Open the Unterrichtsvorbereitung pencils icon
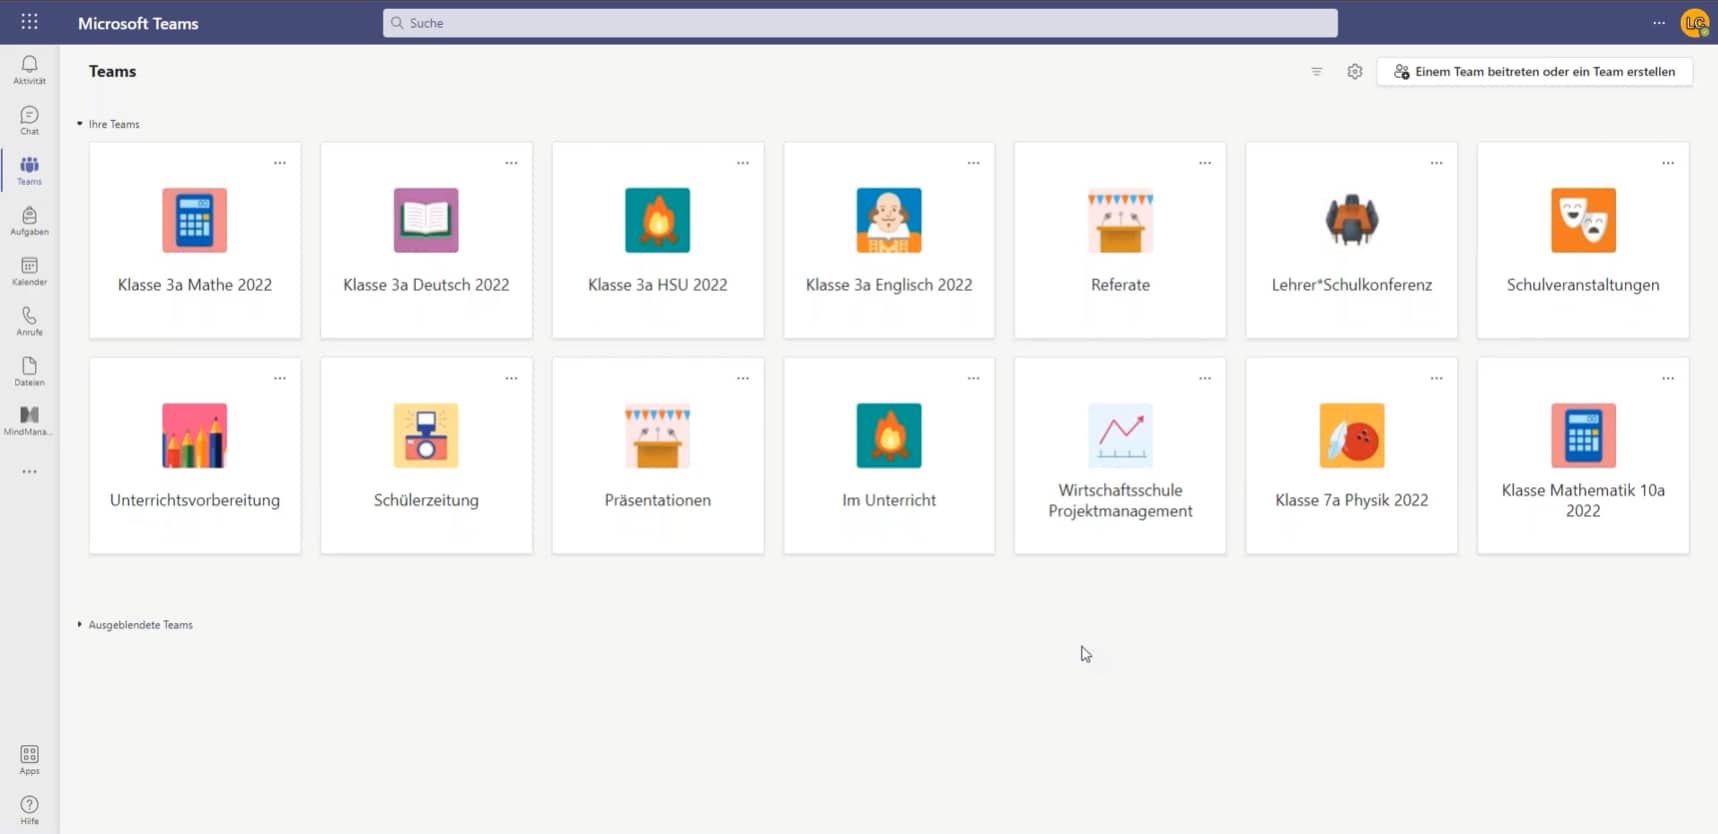The width and height of the screenshot is (1718, 834). pyautogui.click(x=194, y=435)
